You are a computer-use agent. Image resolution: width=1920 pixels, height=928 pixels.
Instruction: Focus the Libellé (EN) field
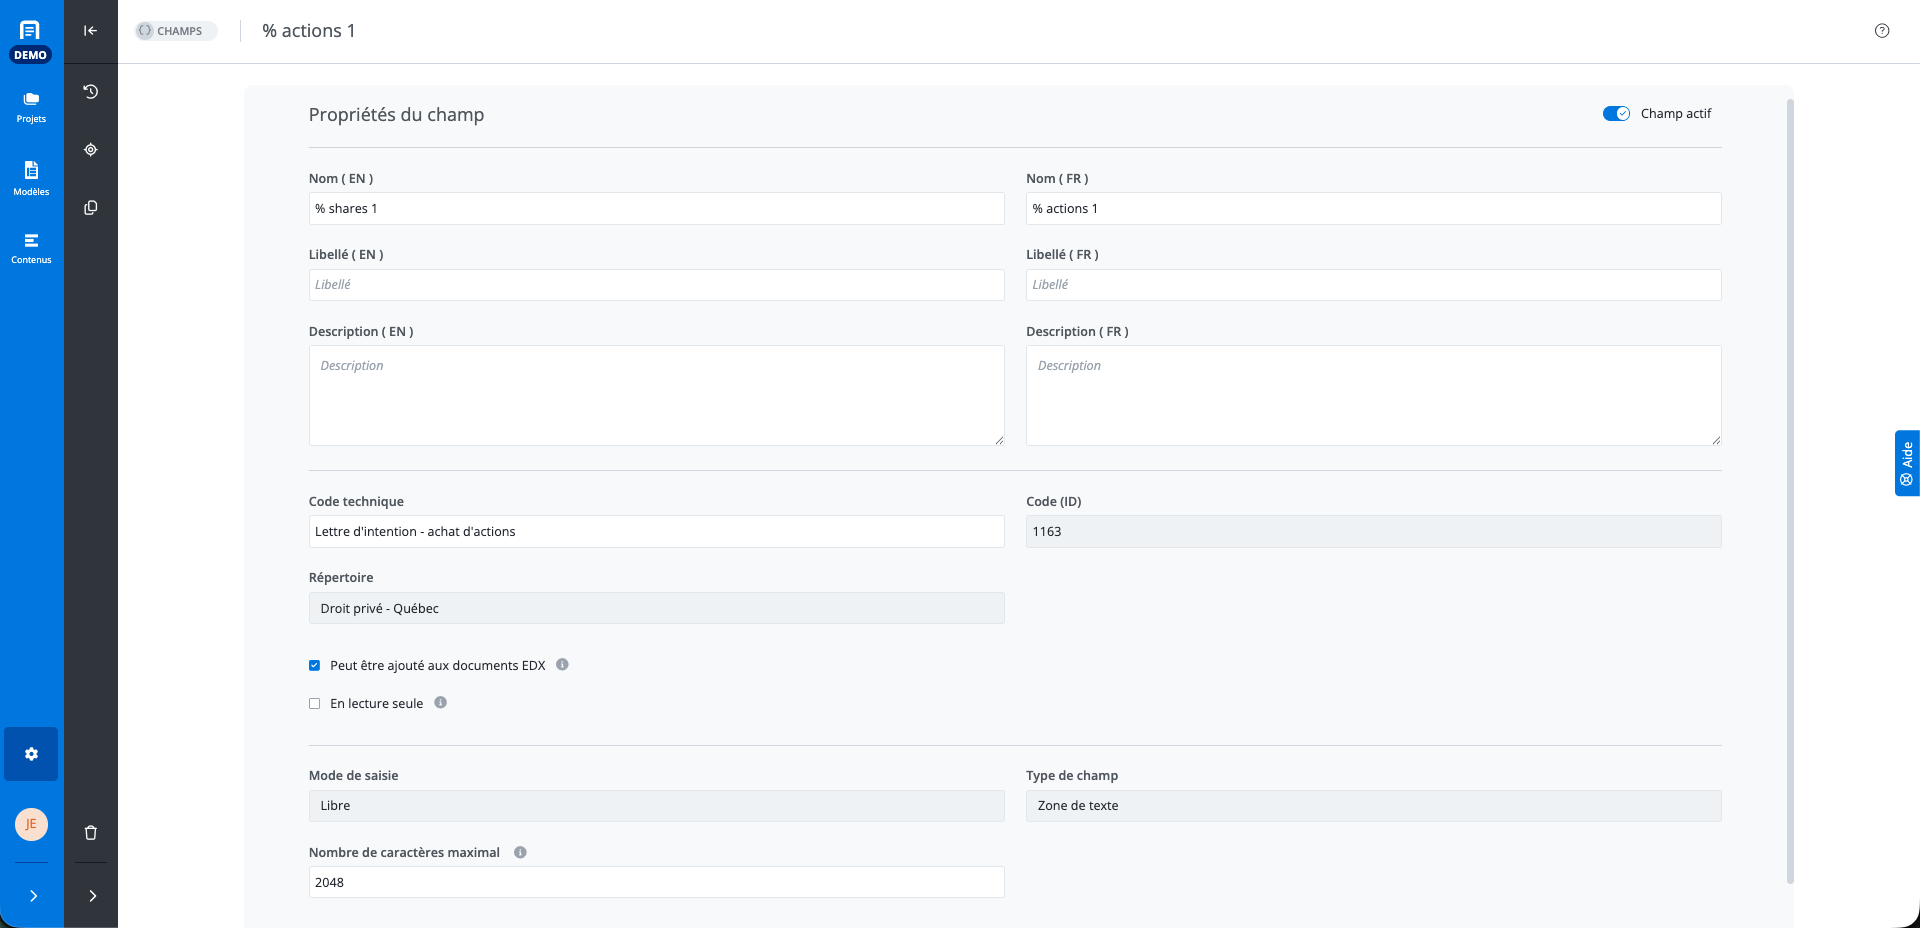656,285
